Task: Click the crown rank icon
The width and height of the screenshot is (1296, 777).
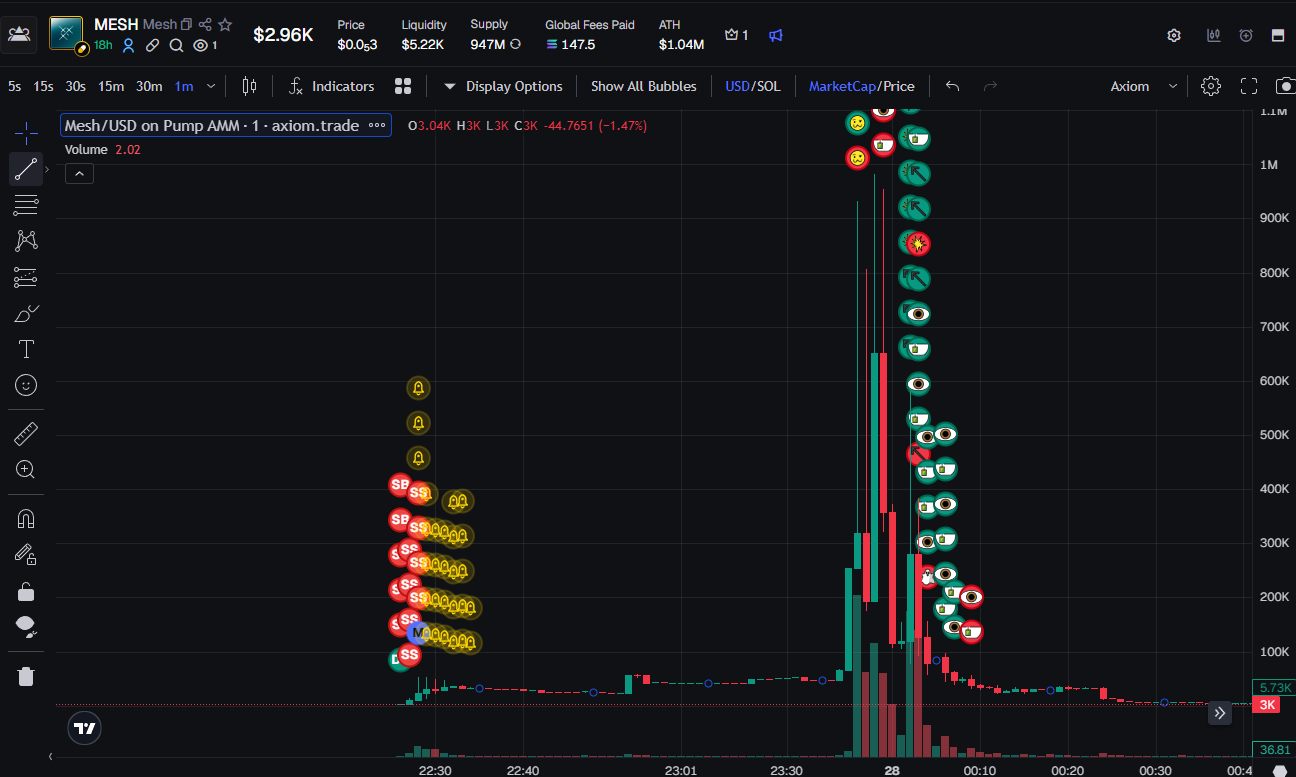Action: pos(731,35)
